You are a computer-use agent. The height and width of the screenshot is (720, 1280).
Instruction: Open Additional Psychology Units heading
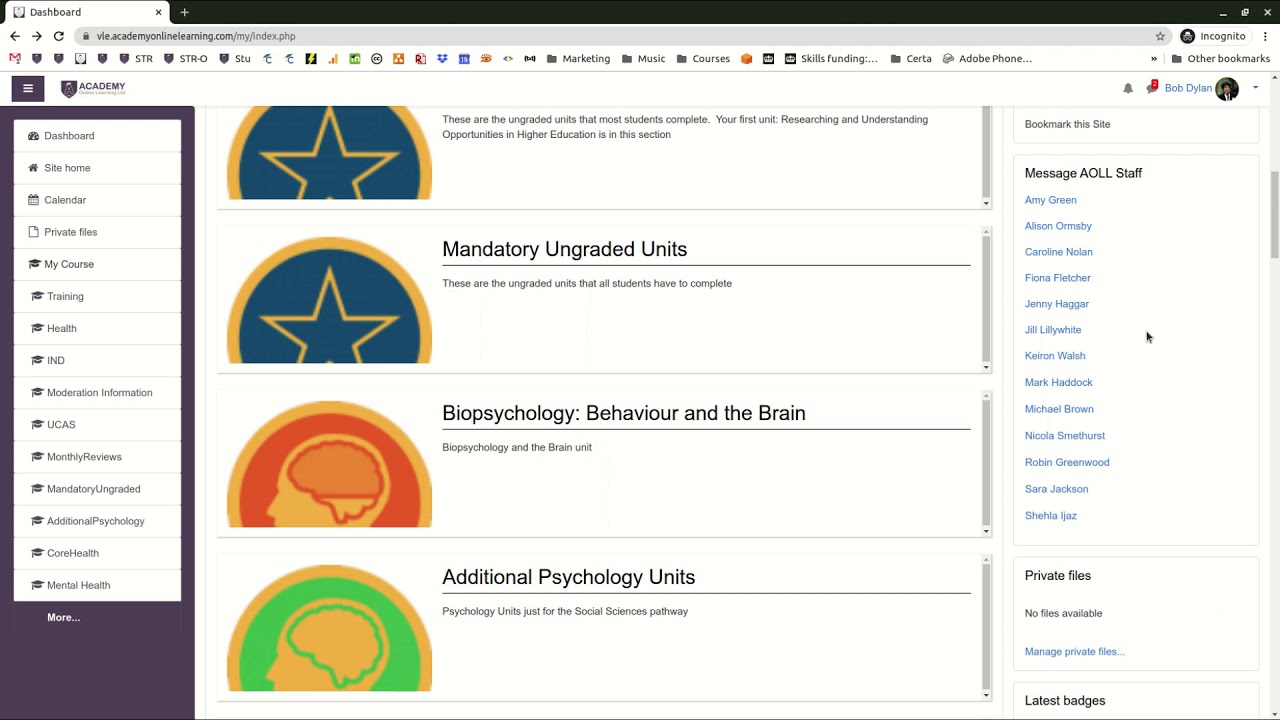(x=568, y=577)
